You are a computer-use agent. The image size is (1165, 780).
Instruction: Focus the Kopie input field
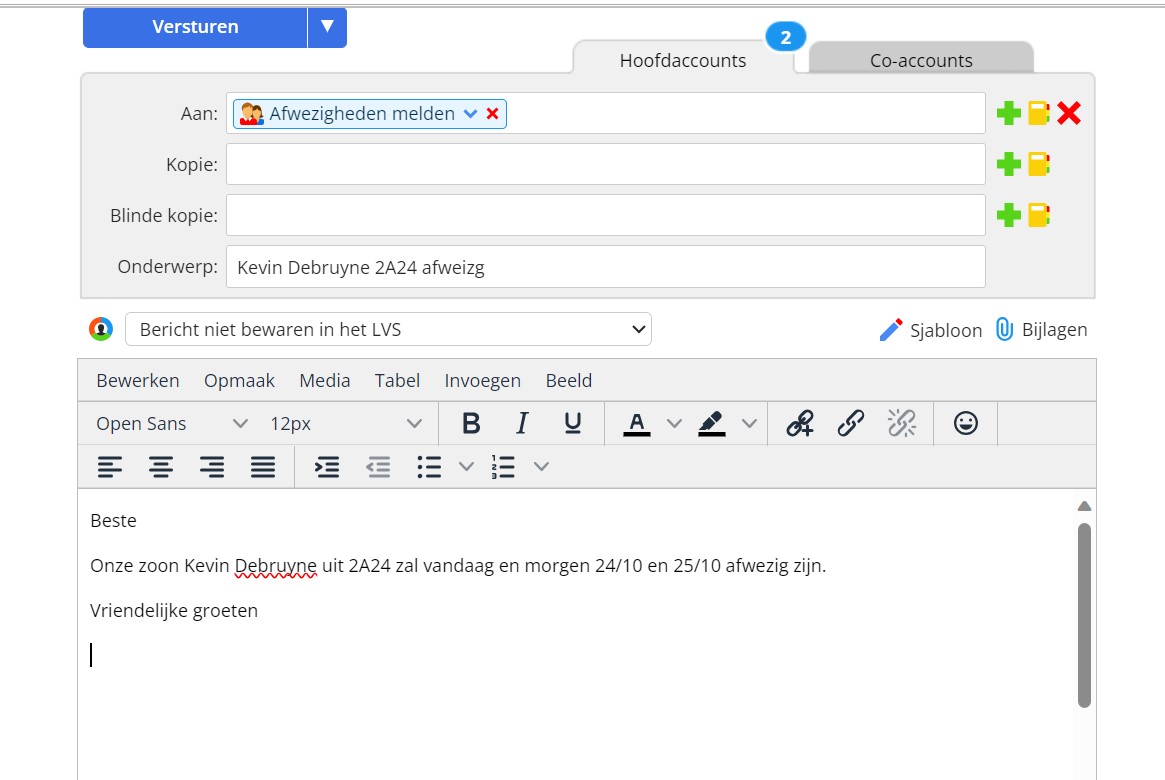606,164
